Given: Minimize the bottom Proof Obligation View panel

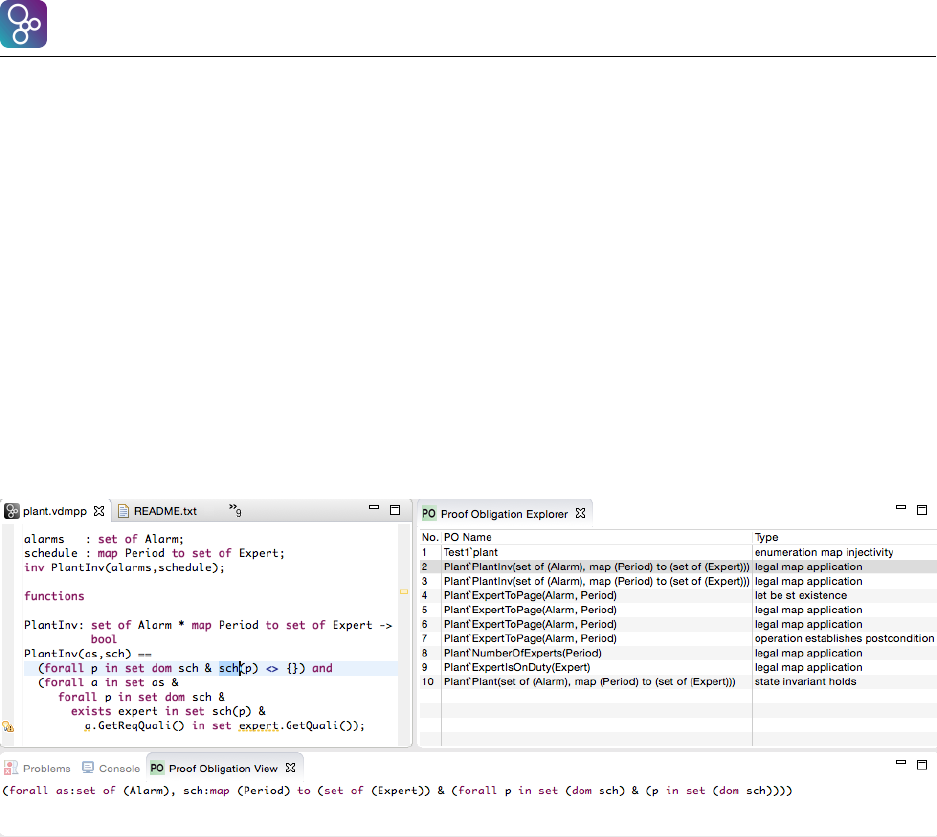Looking at the screenshot, I should tap(902, 764).
